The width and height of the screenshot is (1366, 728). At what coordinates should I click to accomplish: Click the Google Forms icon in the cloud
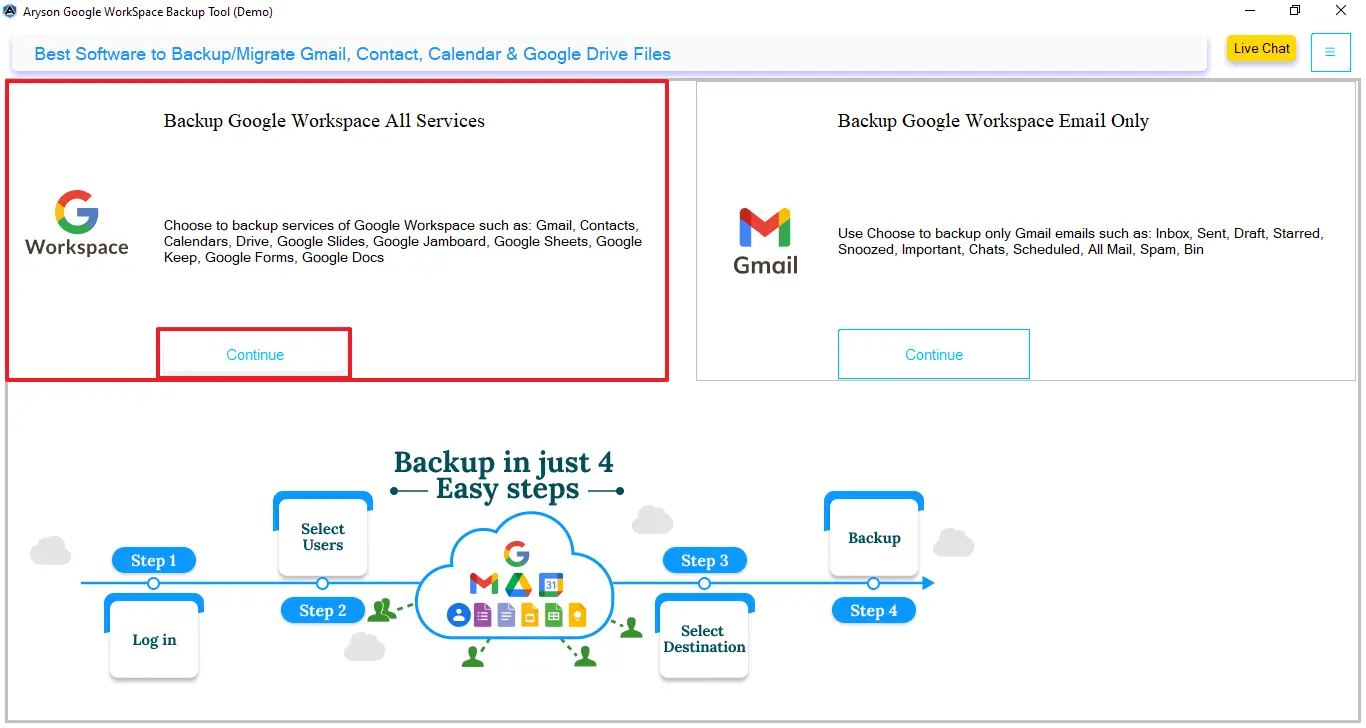(x=483, y=614)
